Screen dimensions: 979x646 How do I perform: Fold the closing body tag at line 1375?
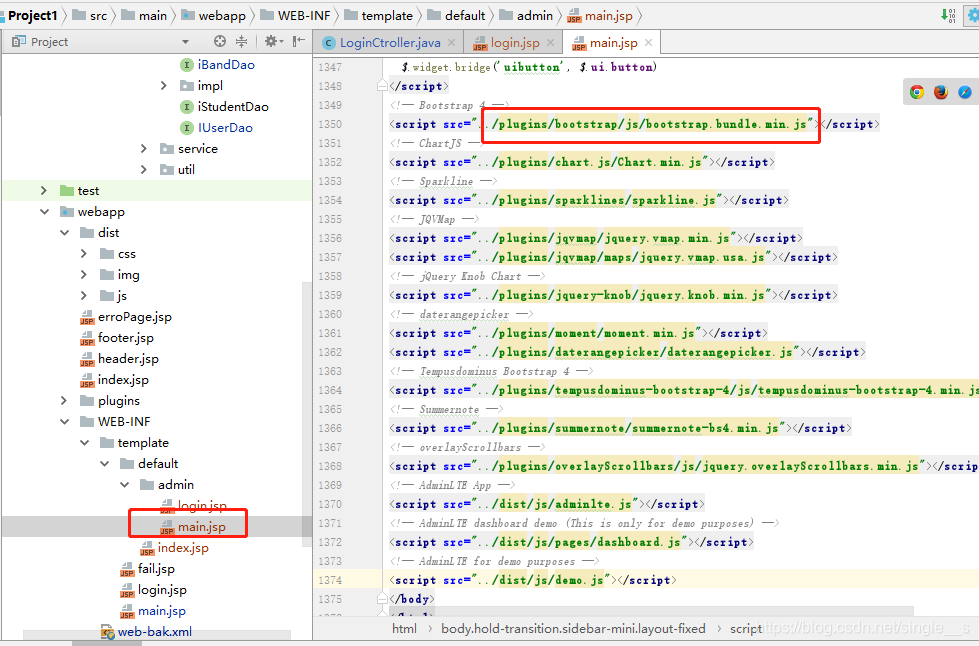[x=382, y=599]
